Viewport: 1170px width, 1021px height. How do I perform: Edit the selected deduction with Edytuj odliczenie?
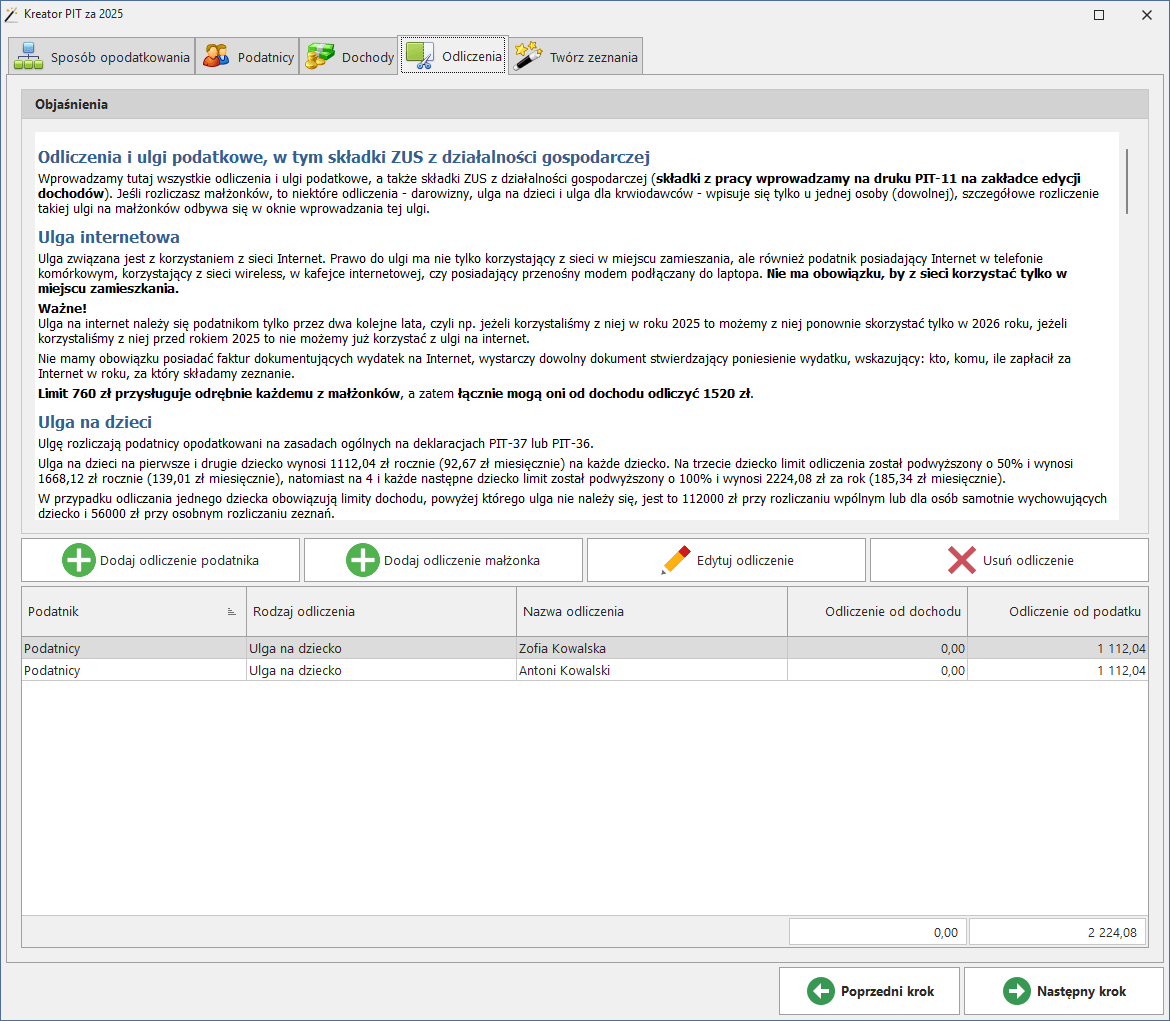(726, 560)
